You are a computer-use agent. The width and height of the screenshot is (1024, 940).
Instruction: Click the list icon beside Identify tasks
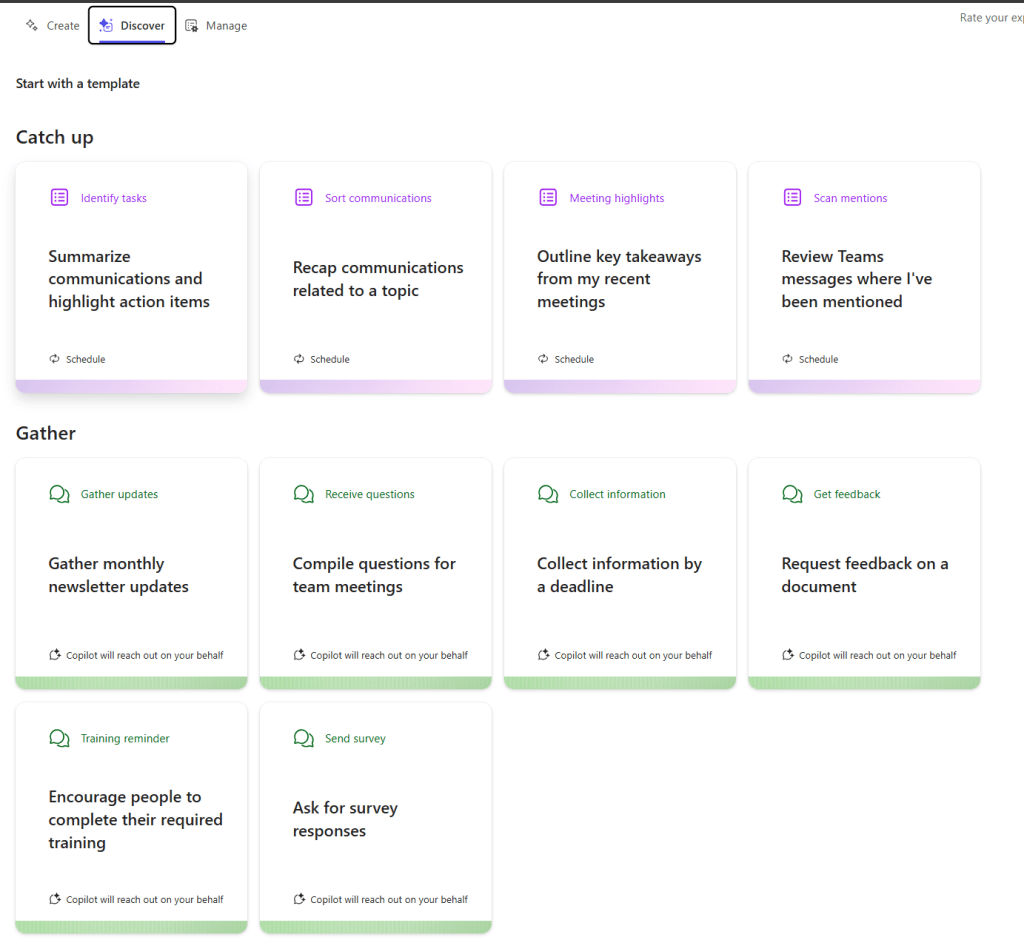click(59, 198)
